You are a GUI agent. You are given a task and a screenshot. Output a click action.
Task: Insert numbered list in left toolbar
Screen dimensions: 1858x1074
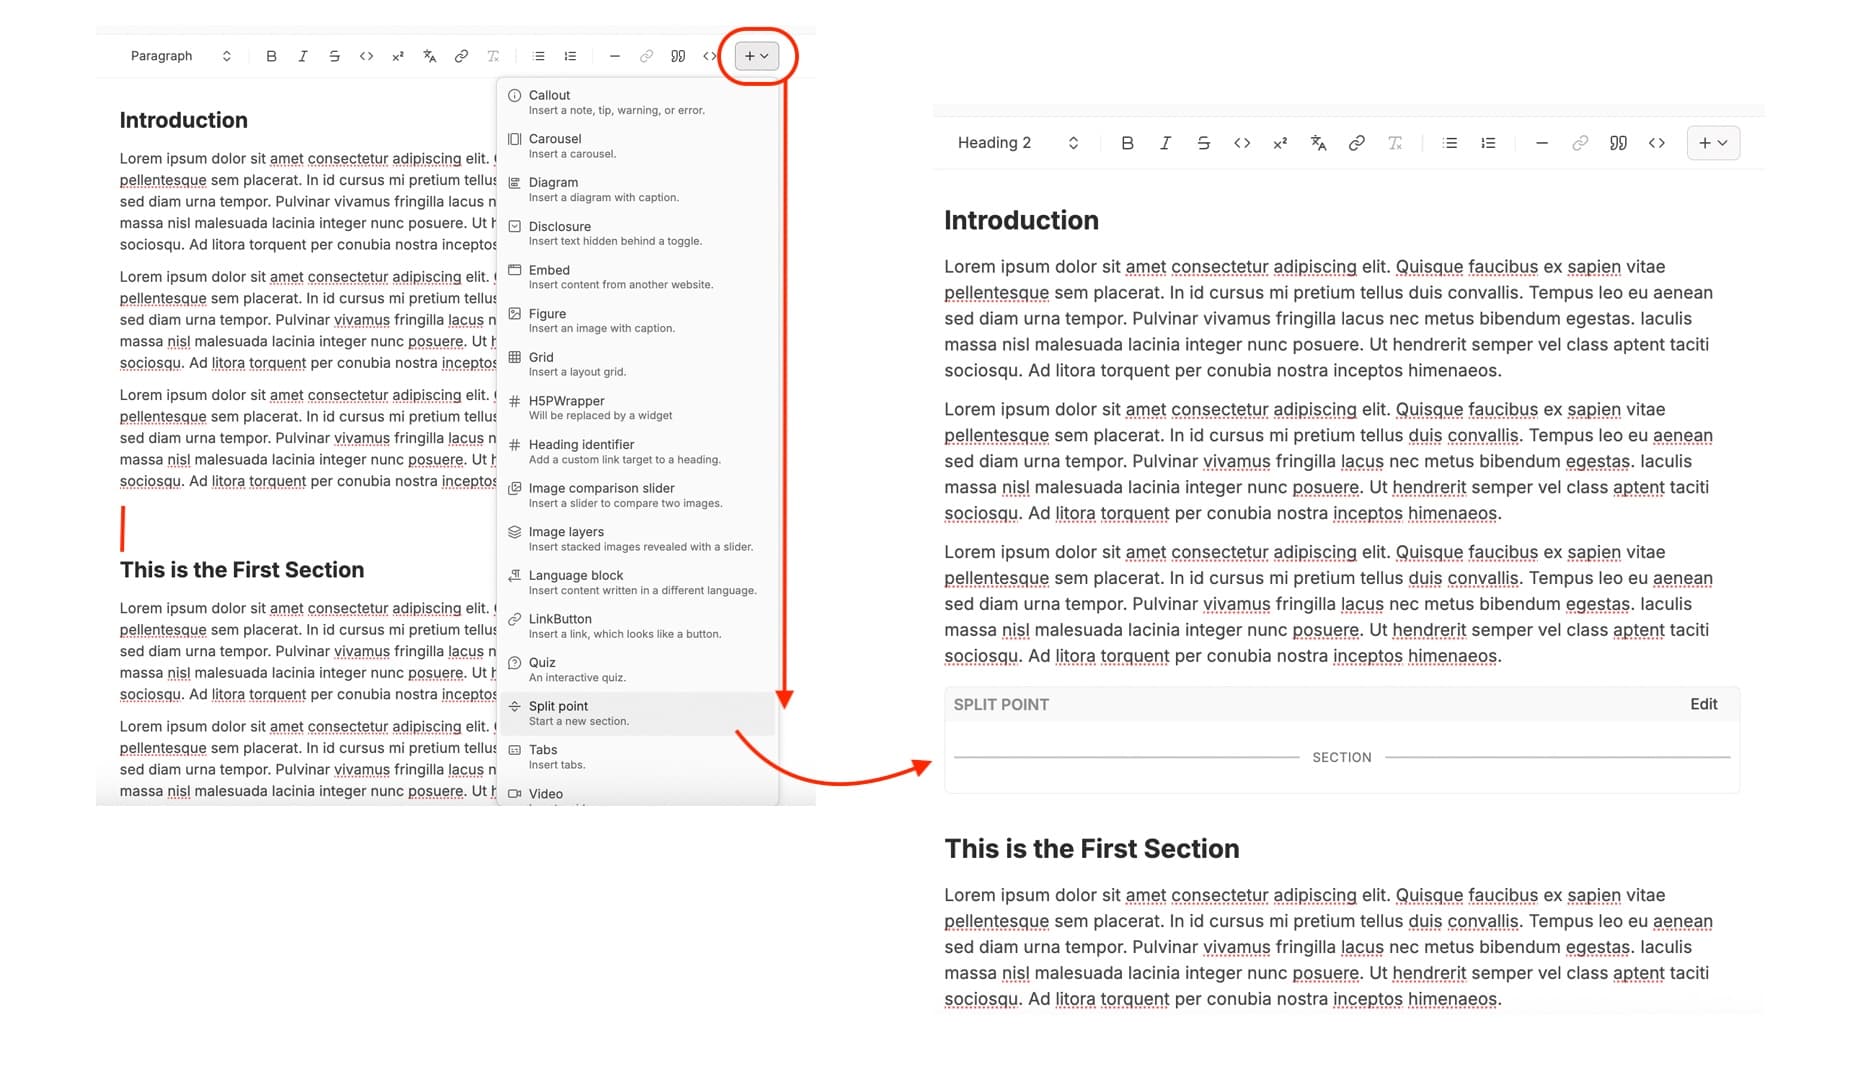(x=570, y=56)
